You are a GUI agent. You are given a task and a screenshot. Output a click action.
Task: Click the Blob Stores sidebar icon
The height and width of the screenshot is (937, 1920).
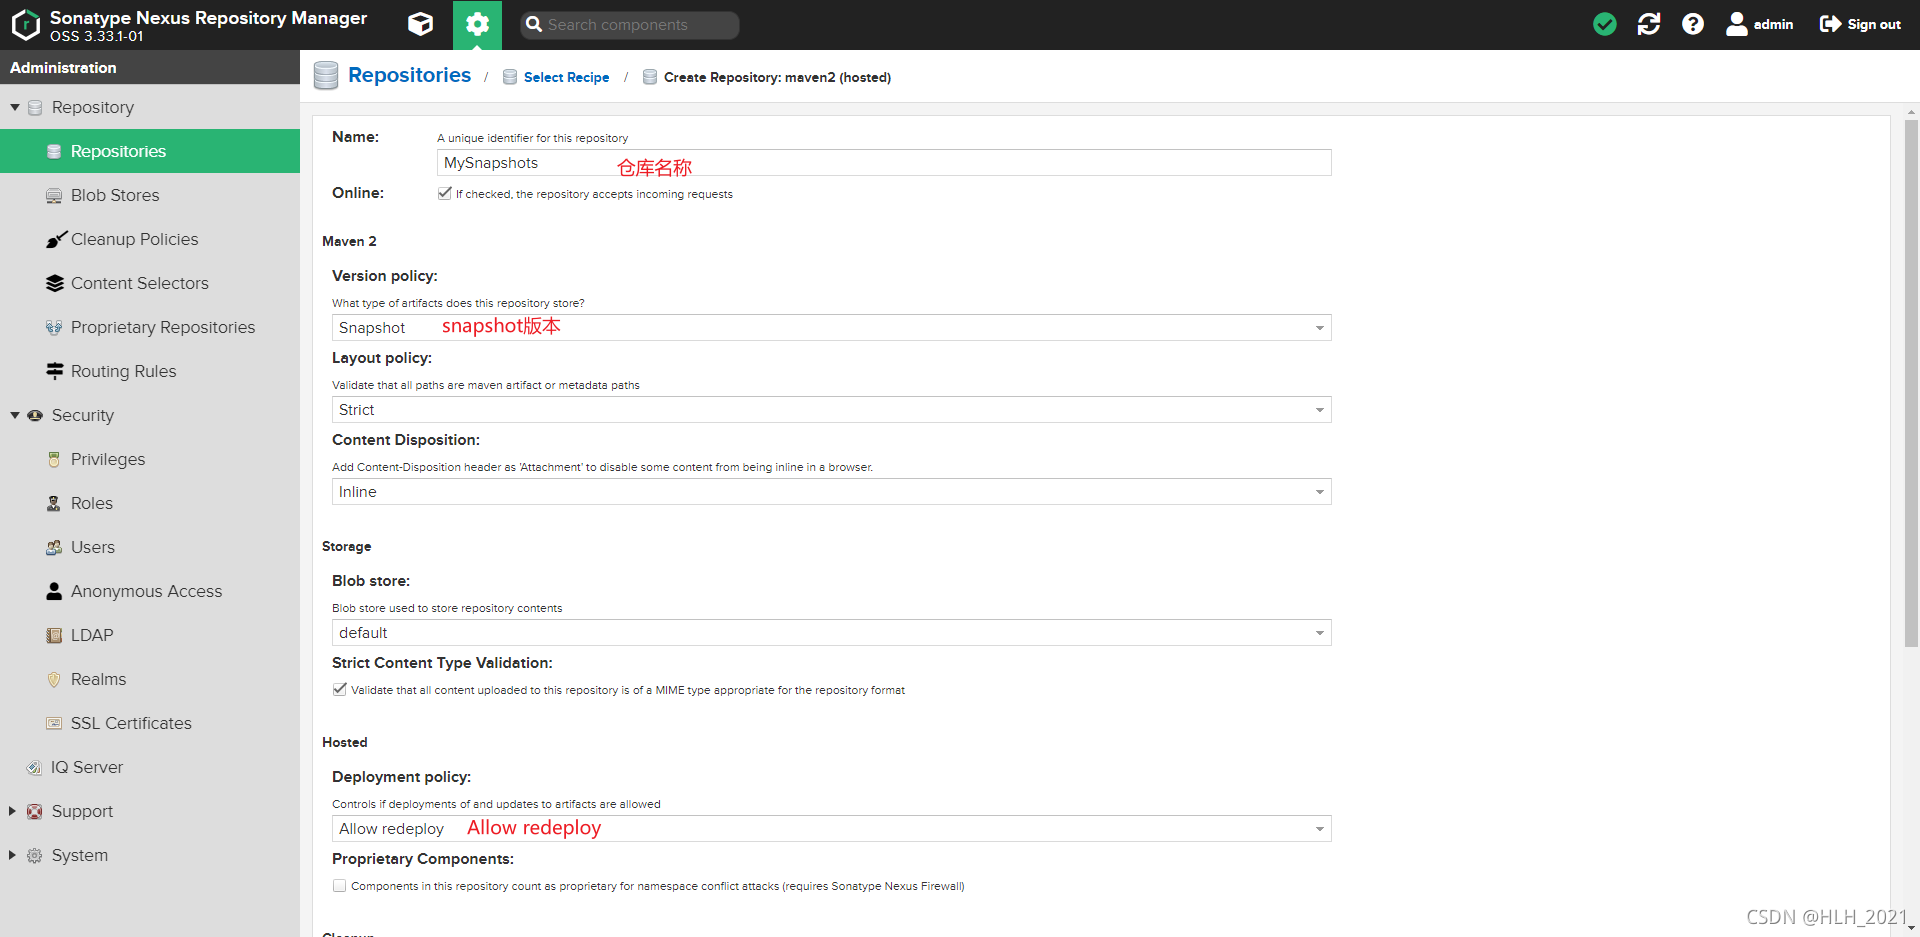click(54, 196)
